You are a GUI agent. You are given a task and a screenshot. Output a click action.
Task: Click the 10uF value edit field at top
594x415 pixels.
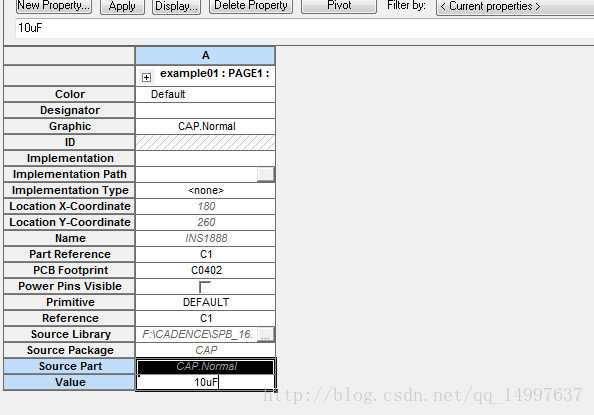click(x=305, y=28)
